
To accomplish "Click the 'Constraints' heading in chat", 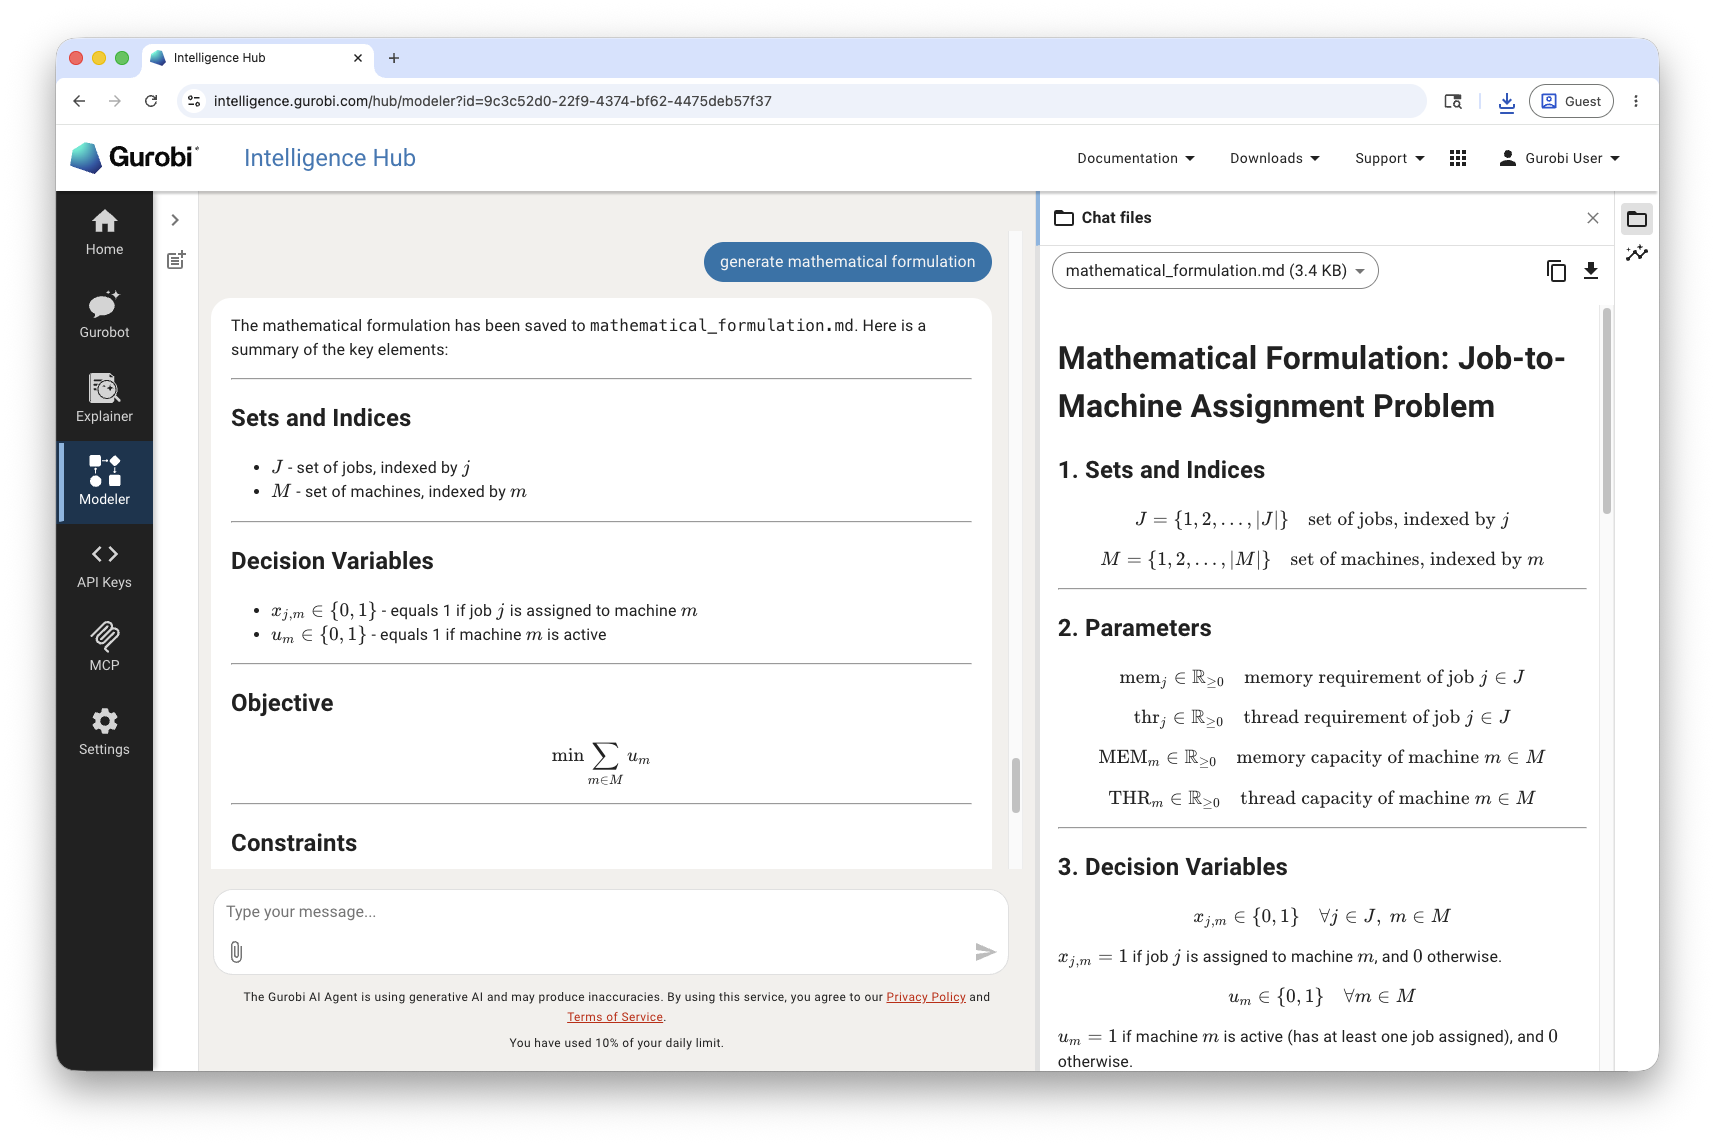I will (294, 843).
